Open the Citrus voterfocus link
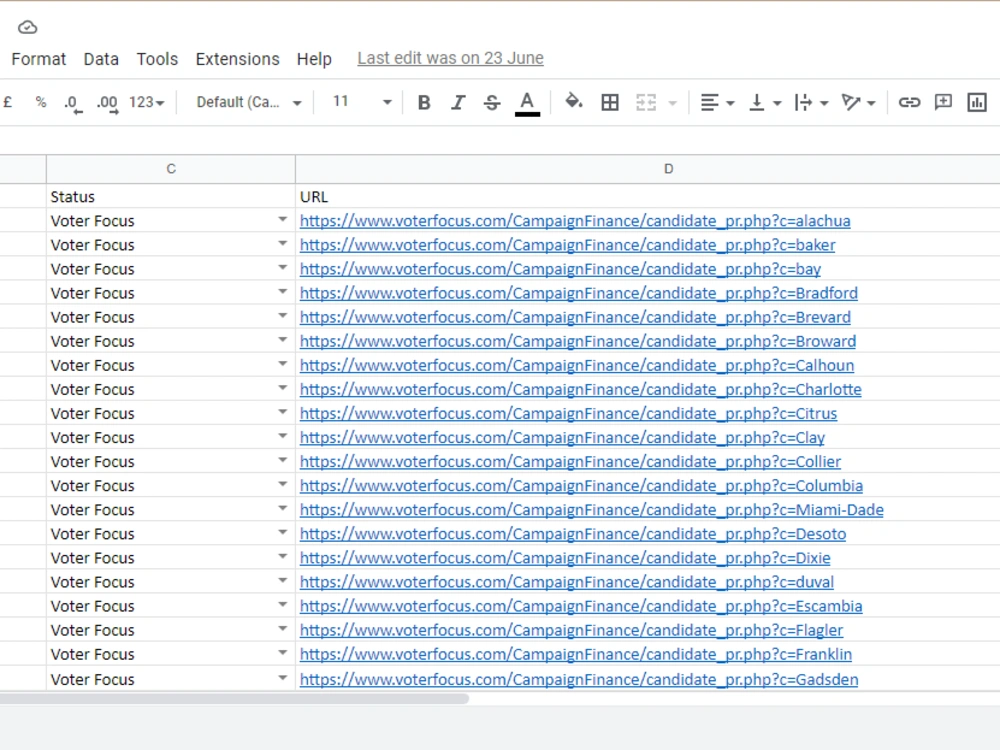1000x750 pixels. (x=568, y=413)
